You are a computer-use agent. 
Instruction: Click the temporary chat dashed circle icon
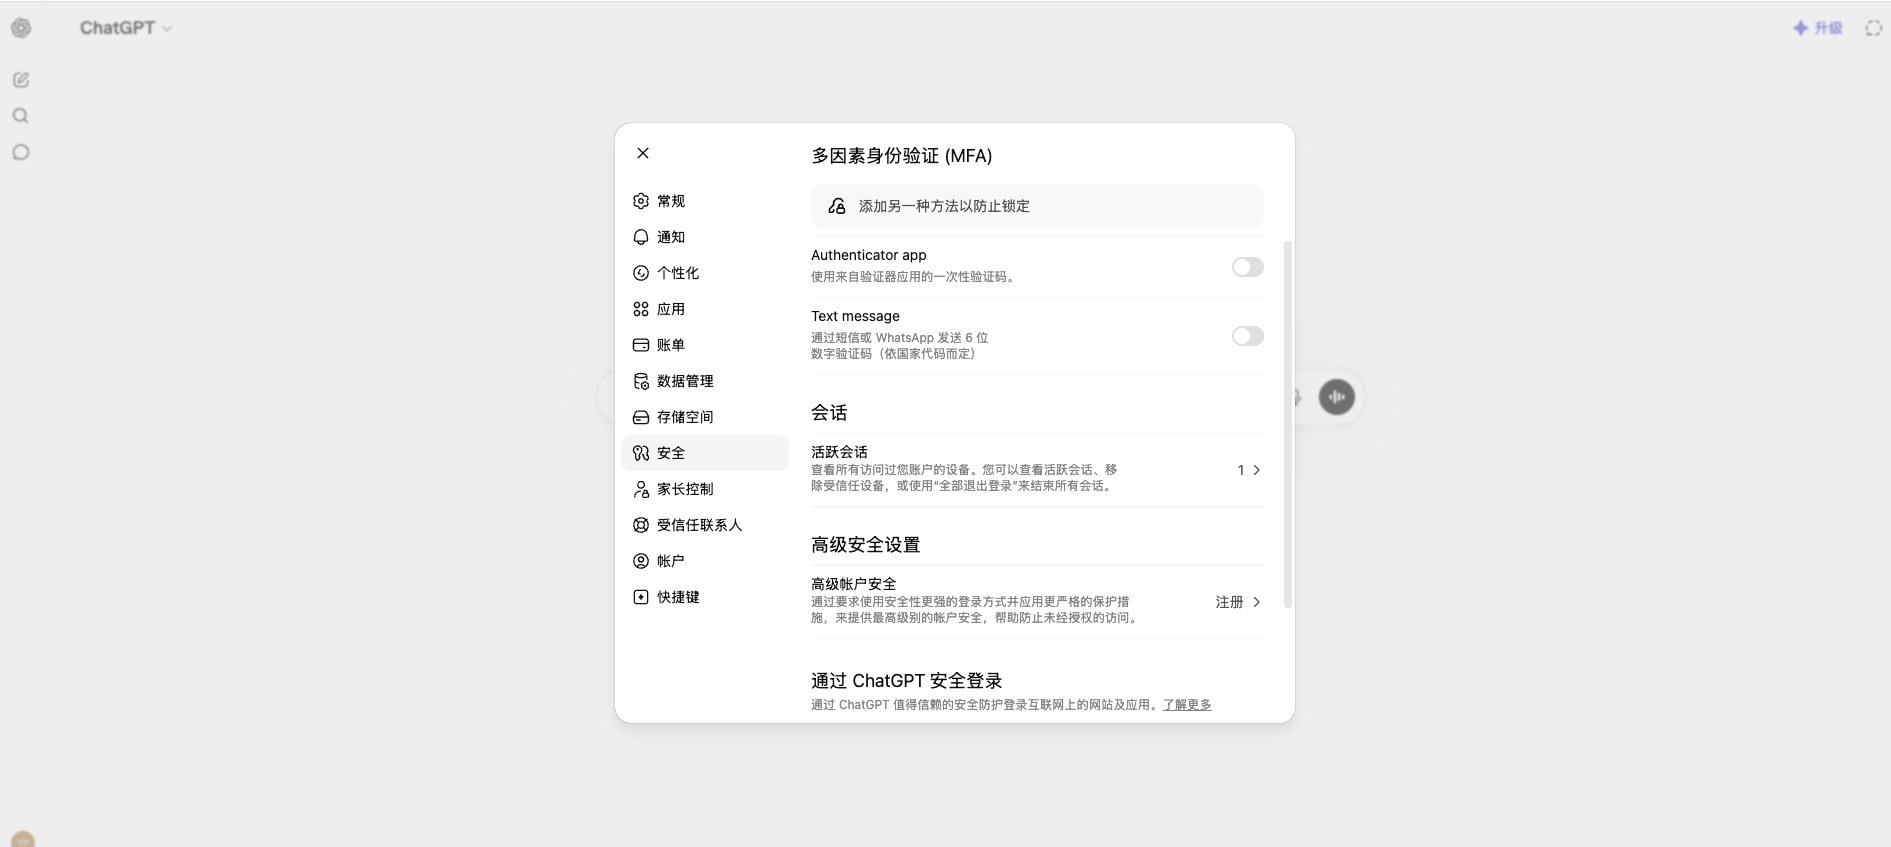tap(1873, 28)
